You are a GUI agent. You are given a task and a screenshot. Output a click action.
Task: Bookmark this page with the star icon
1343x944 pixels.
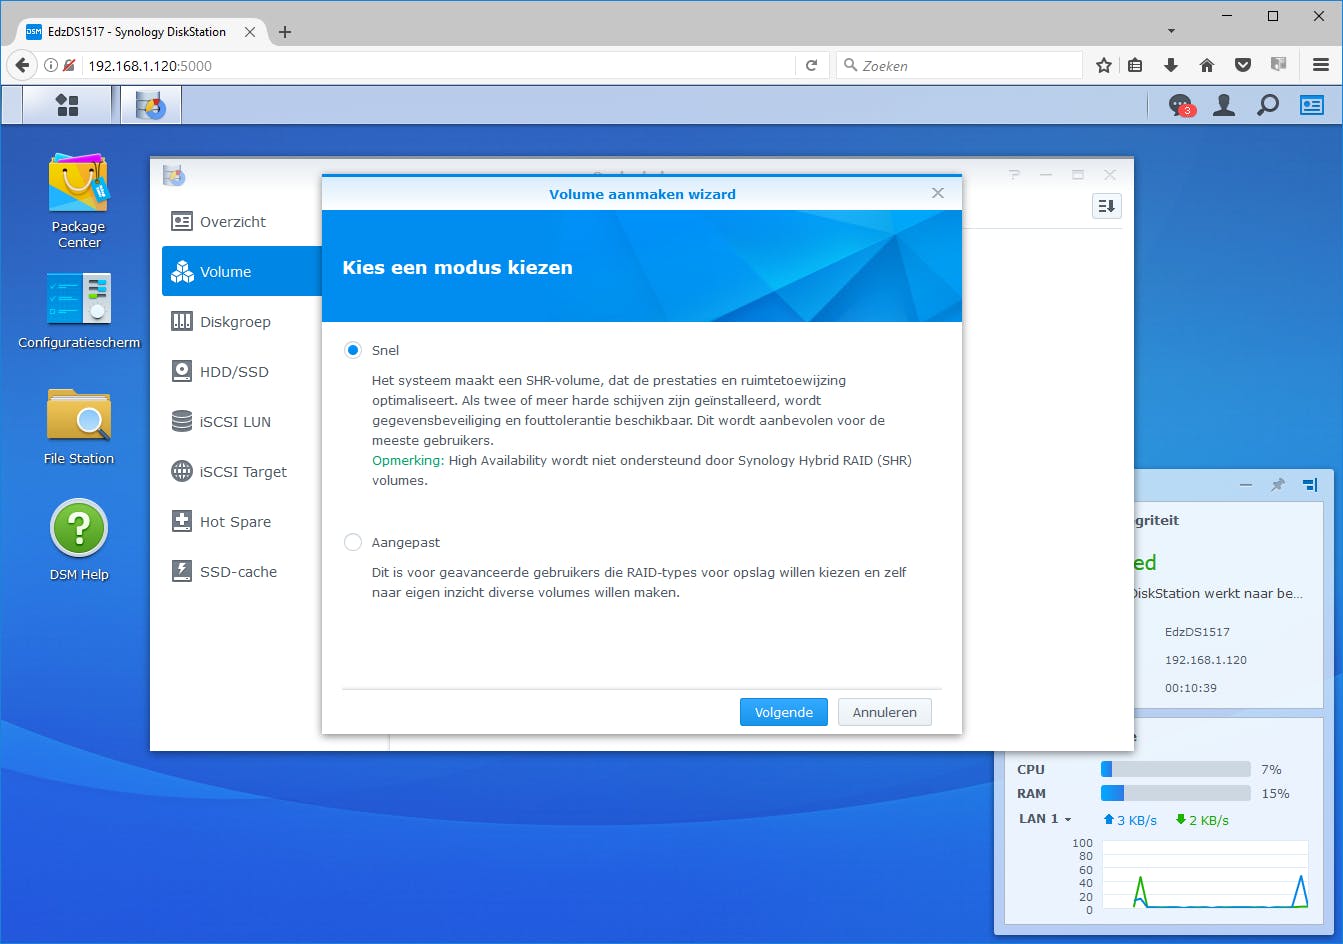[1104, 65]
